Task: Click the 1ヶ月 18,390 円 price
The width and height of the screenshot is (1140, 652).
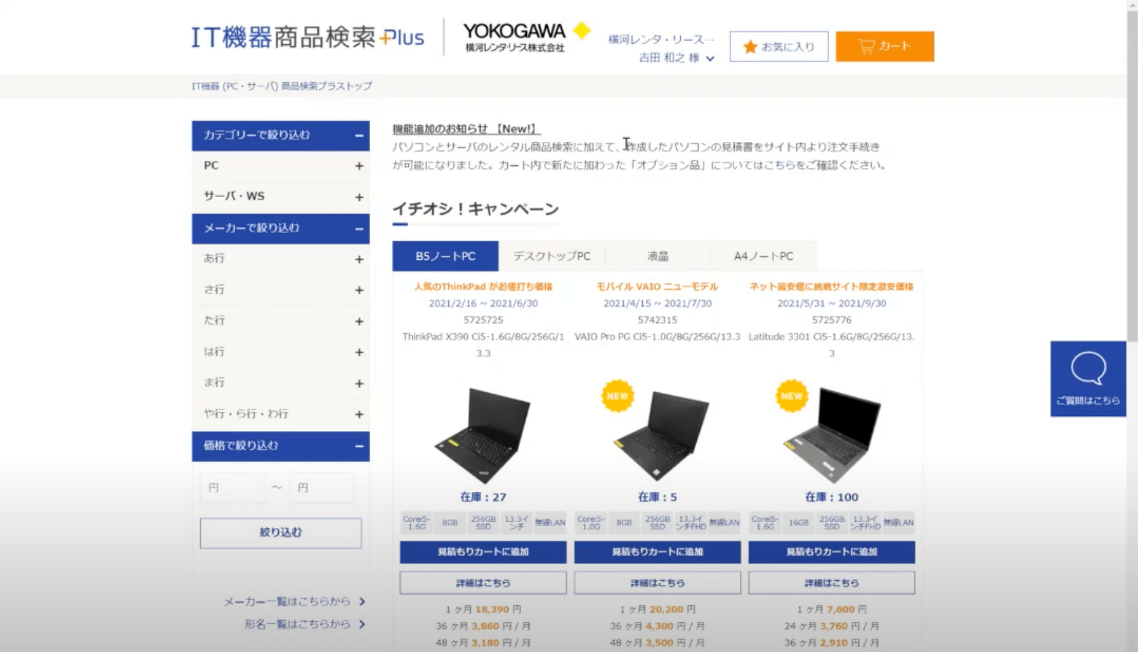Action: [483, 609]
